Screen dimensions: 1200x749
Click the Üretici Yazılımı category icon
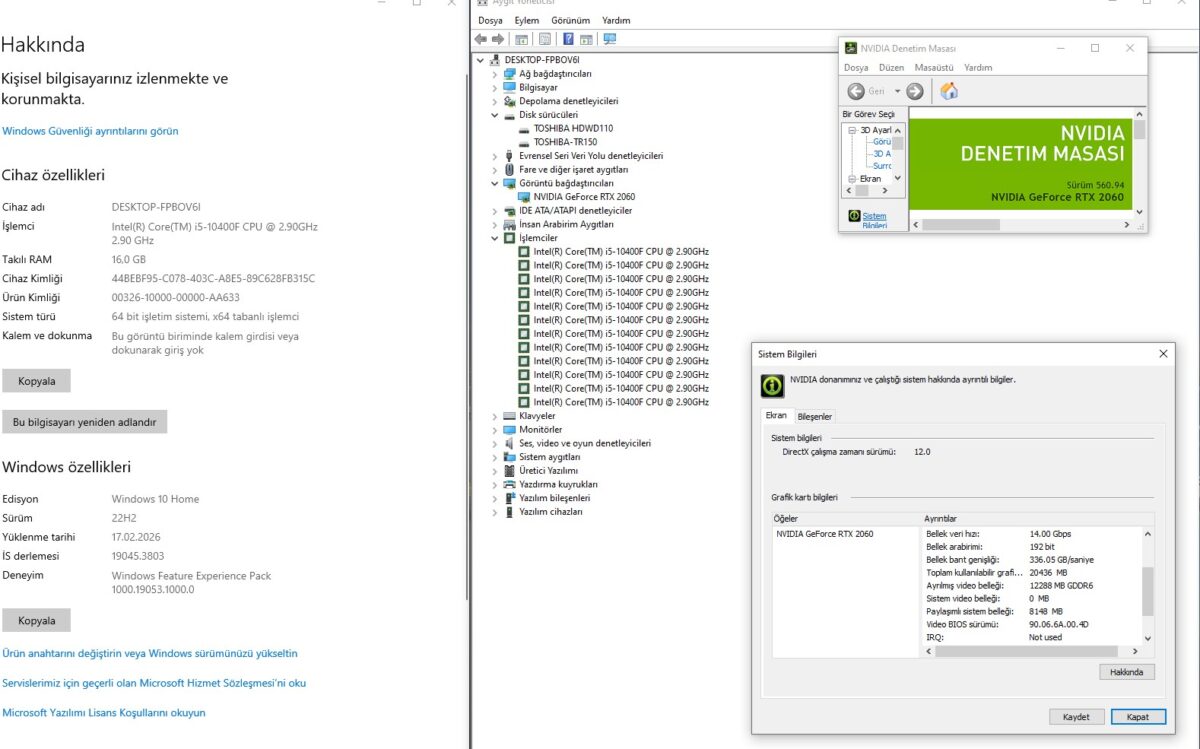click(x=510, y=470)
